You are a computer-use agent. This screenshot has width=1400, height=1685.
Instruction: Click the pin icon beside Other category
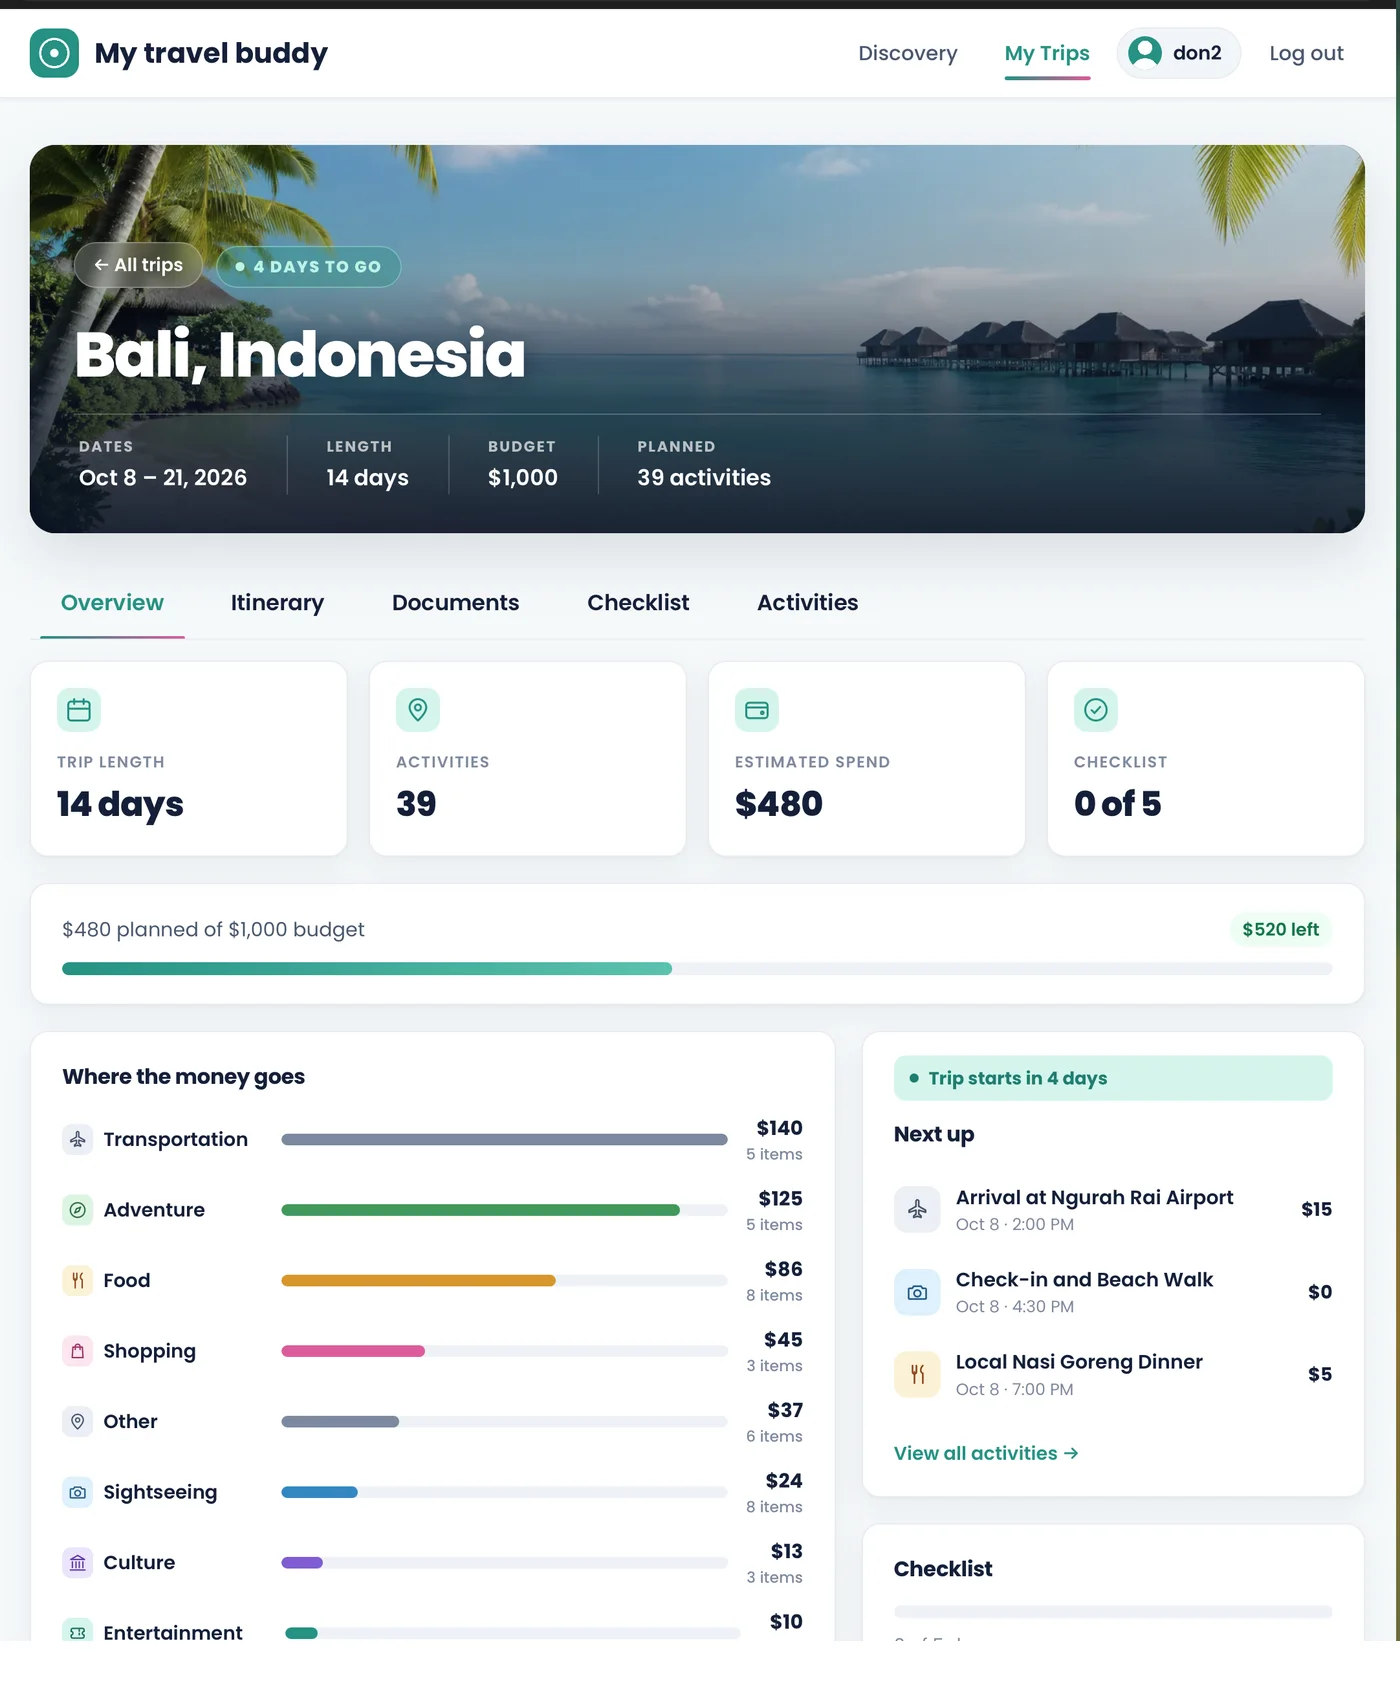coord(78,1421)
